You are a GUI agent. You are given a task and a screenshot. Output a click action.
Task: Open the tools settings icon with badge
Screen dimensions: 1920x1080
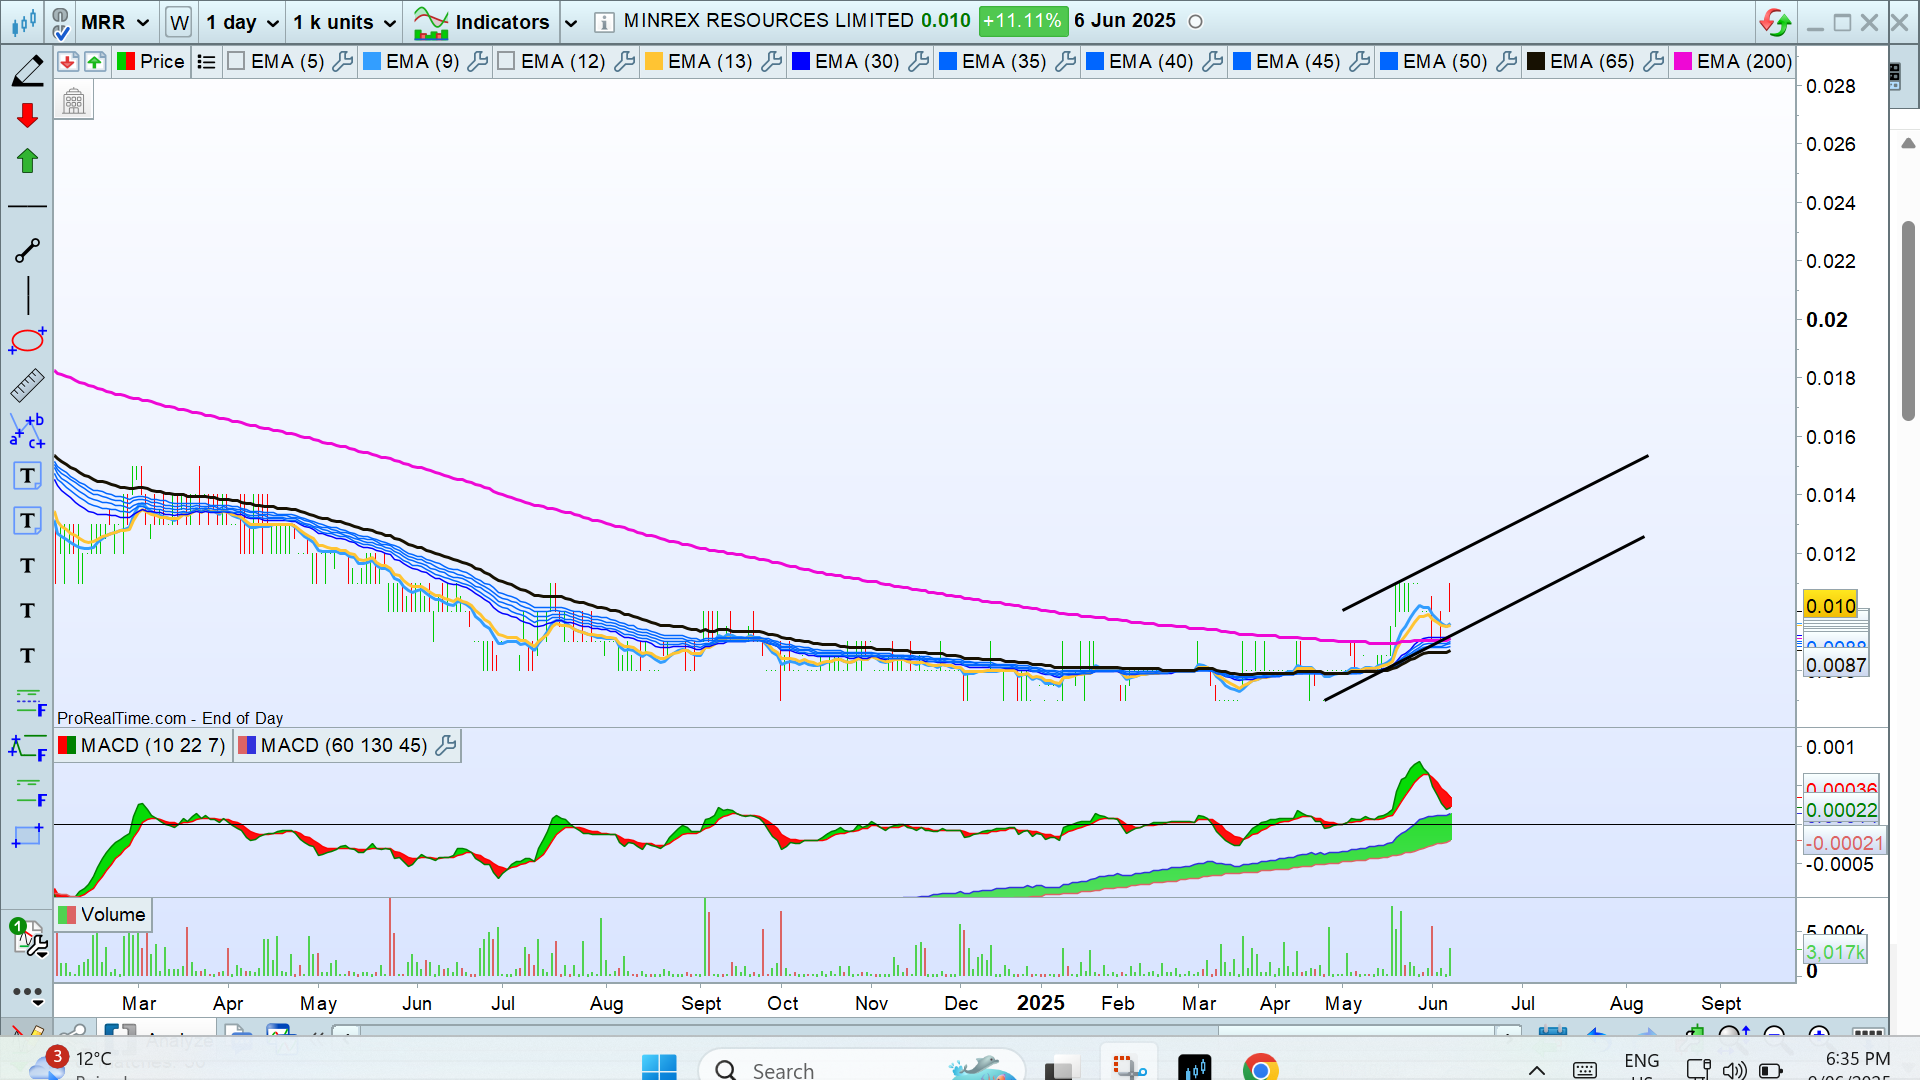pos(28,938)
